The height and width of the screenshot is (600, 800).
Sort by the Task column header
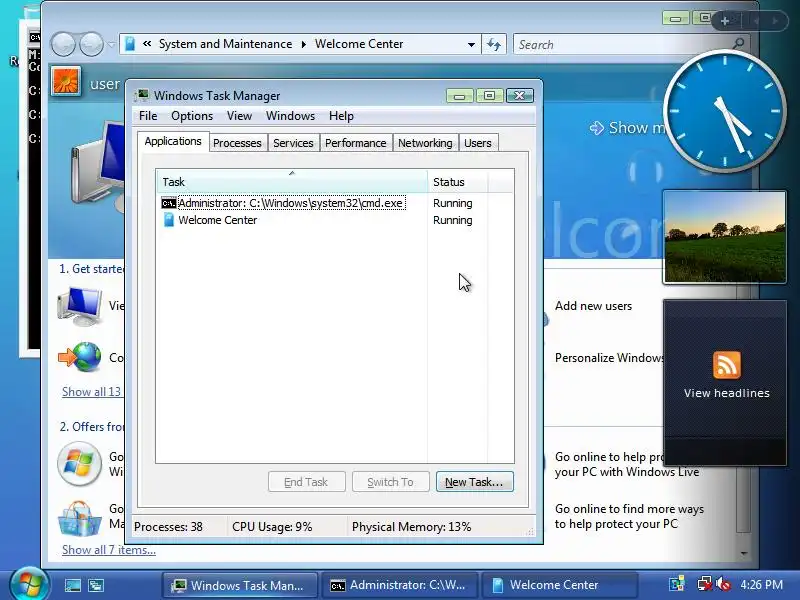coord(291,182)
